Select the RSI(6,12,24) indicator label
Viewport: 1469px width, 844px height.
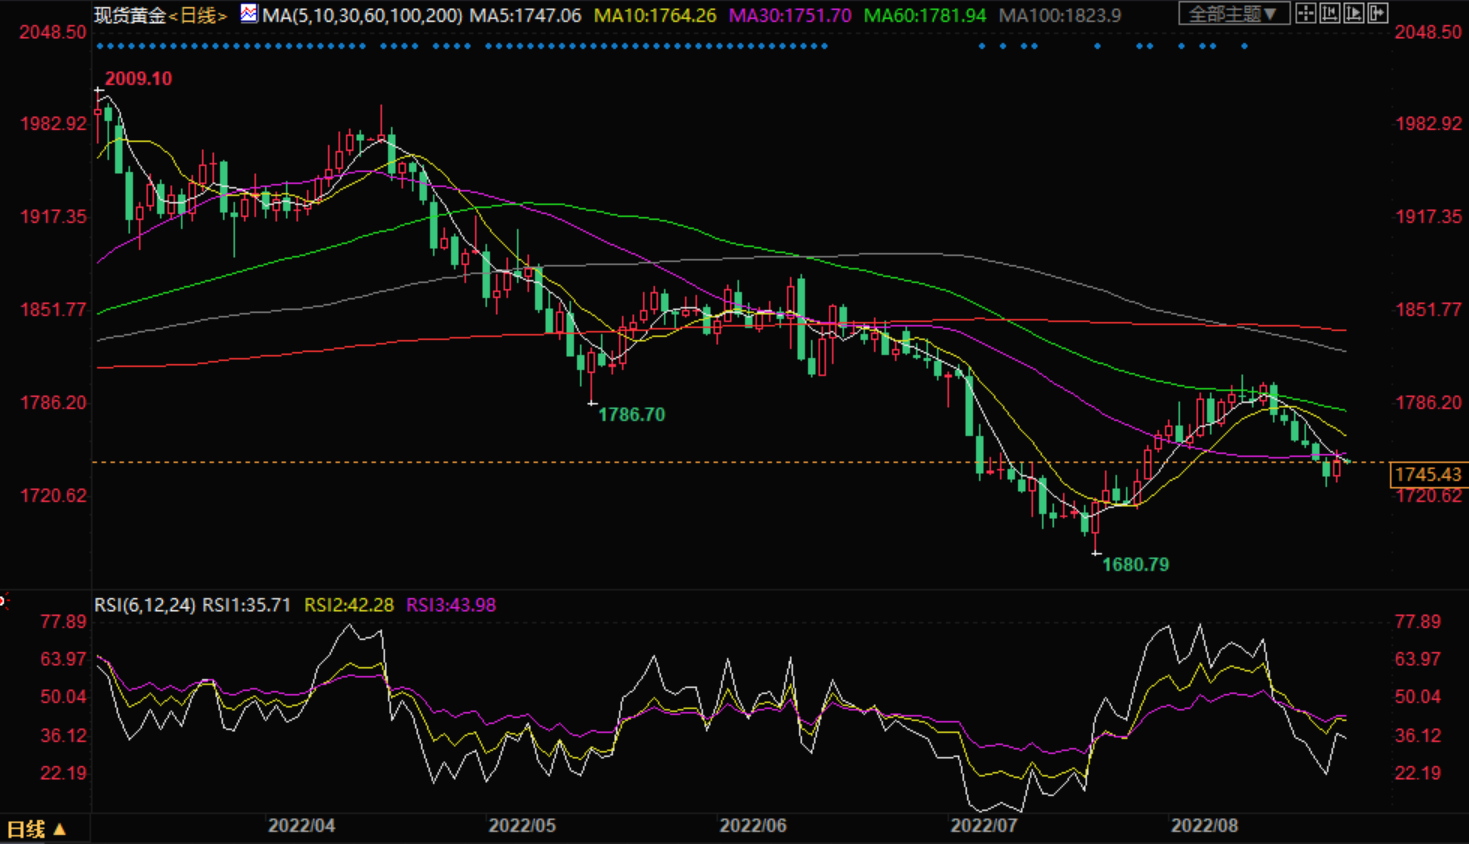pyautogui.click(x=145, y=605)
